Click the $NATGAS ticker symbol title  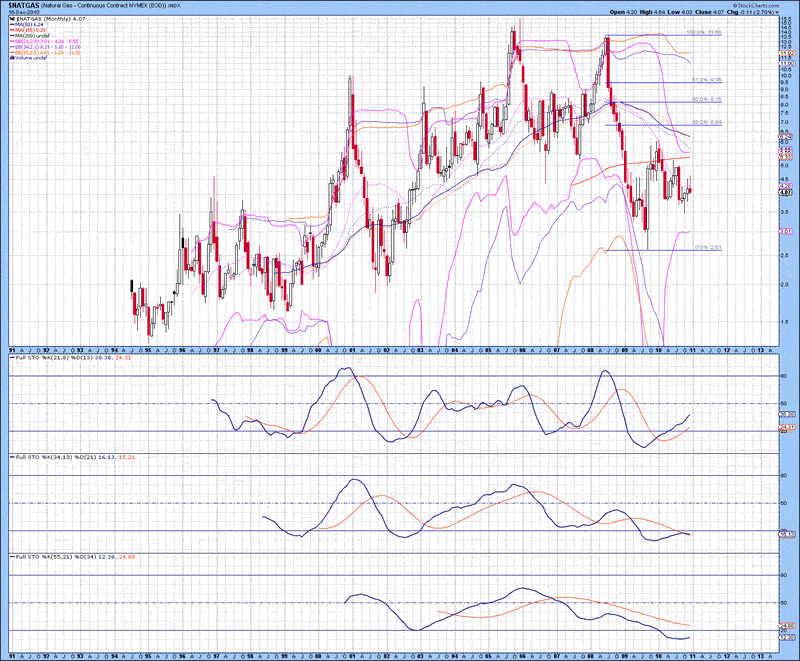pos(23,5)
